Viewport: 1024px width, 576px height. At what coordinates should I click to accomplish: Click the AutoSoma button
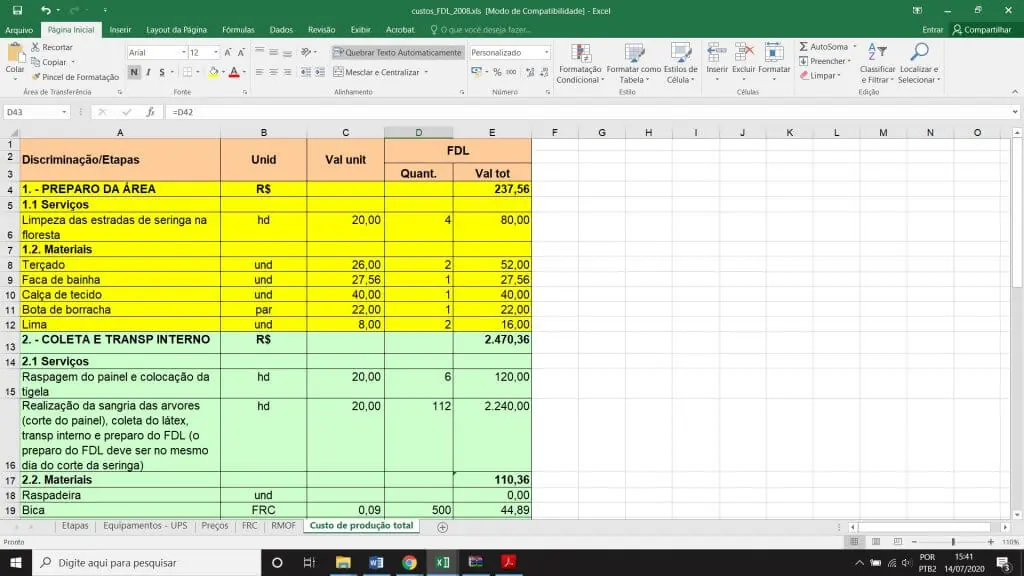[824, 47]
